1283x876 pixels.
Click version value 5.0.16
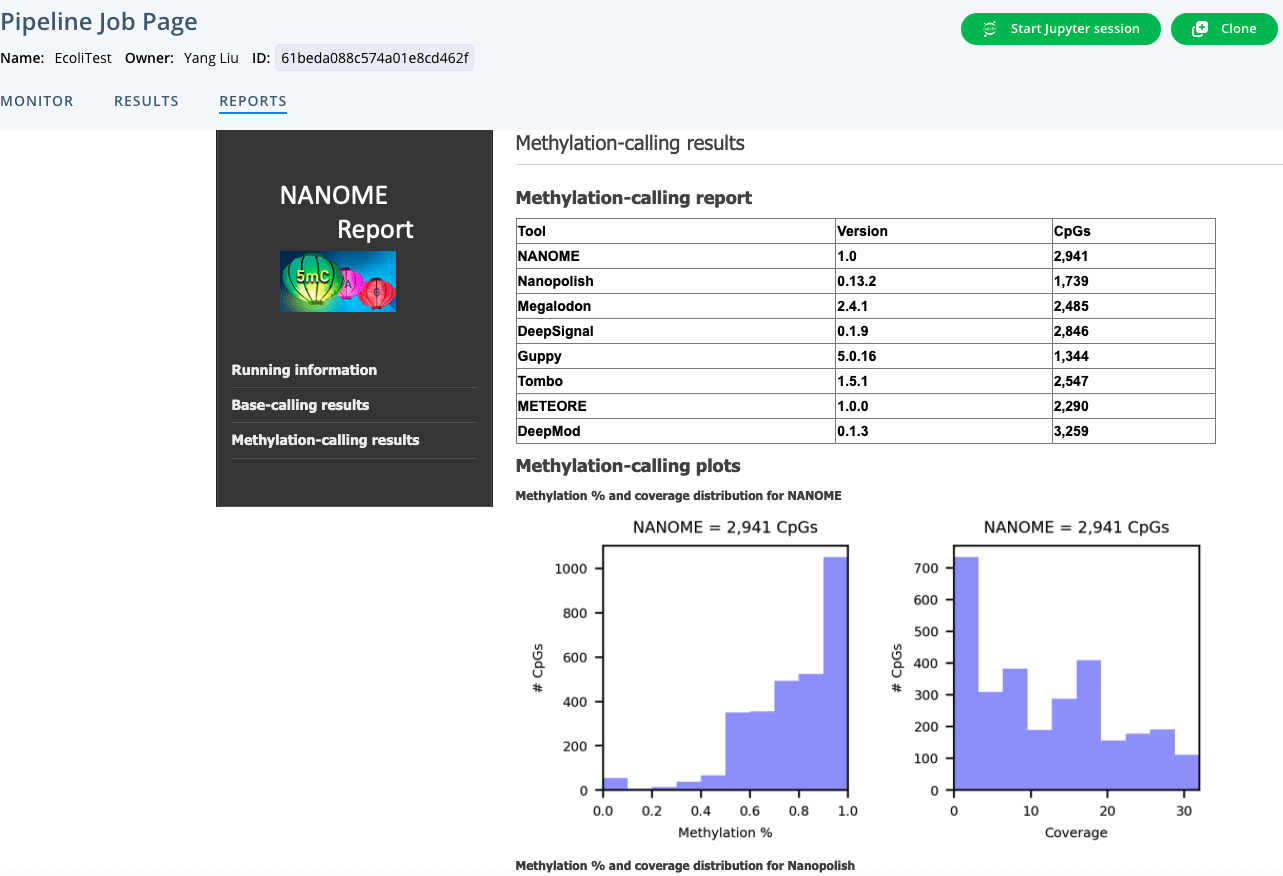pos(857,356)
